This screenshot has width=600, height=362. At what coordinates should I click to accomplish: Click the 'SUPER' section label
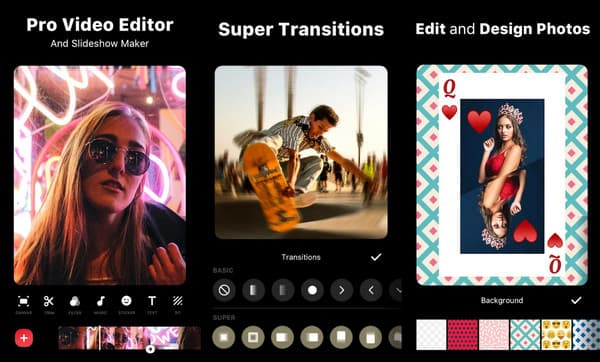pos(224,317)
